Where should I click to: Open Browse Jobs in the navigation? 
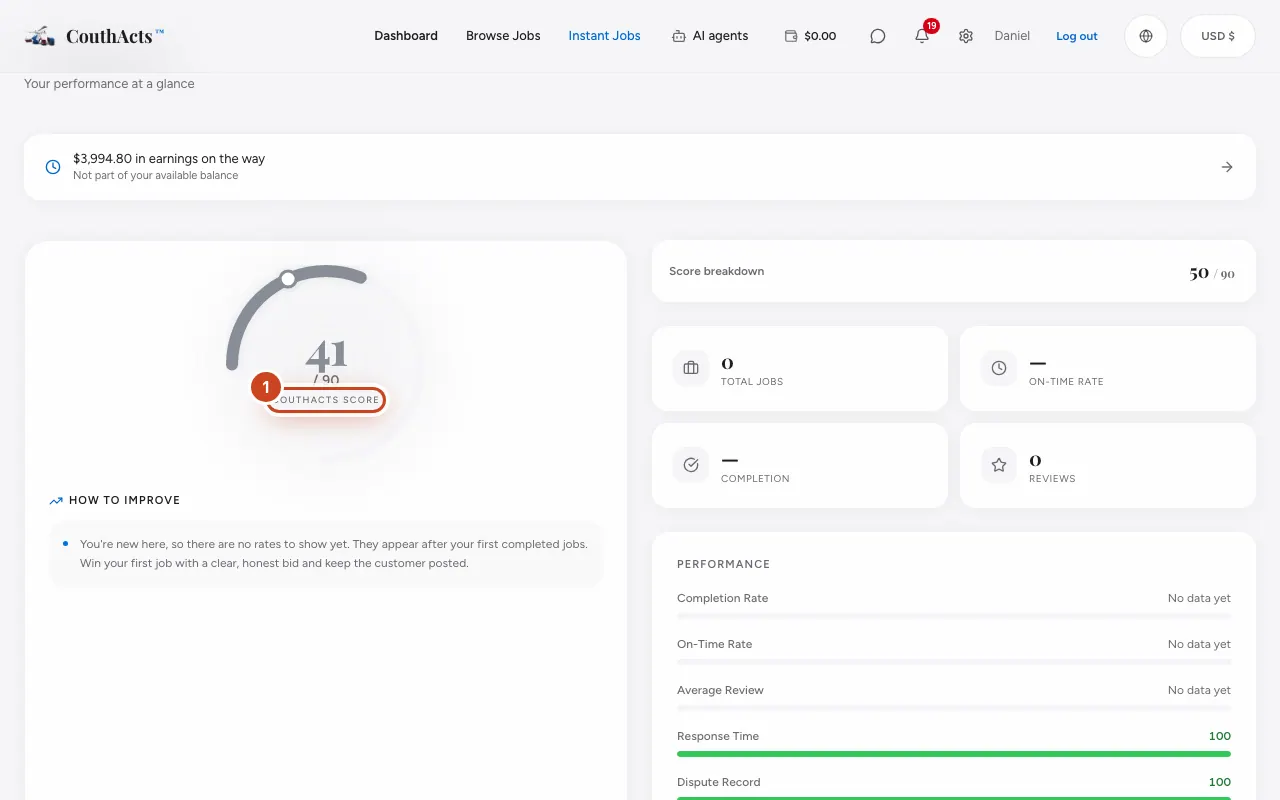(503, 36)
